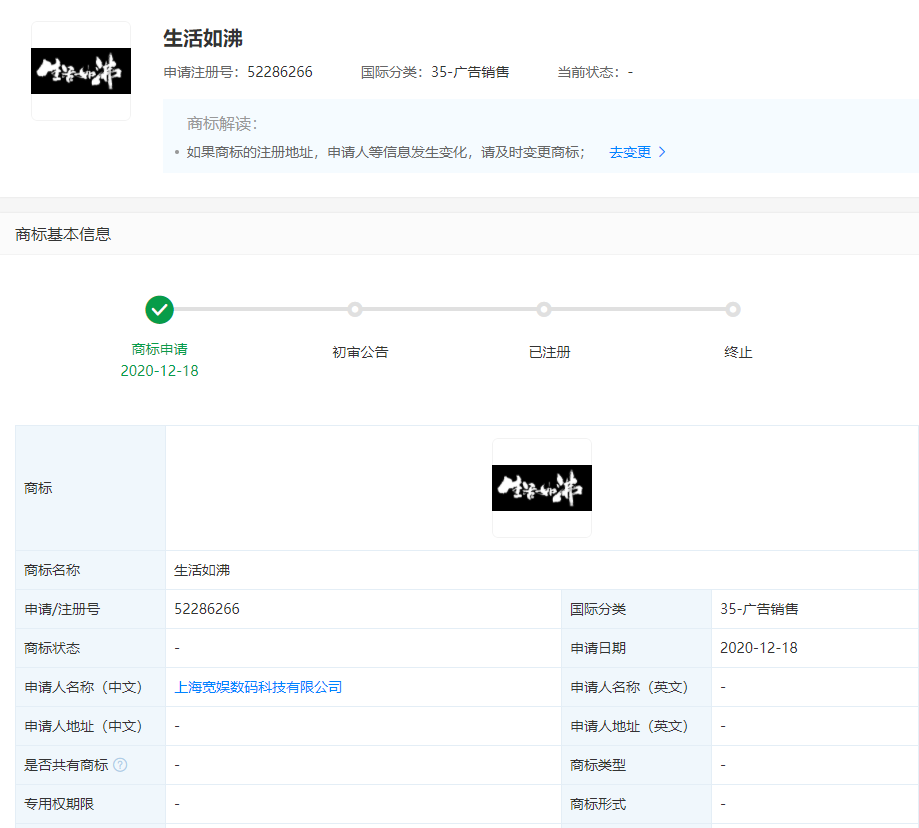This screenshot has height=828, width=919.
Task: Click the trademark image in 商标 table row
Action: click(541, 488)
